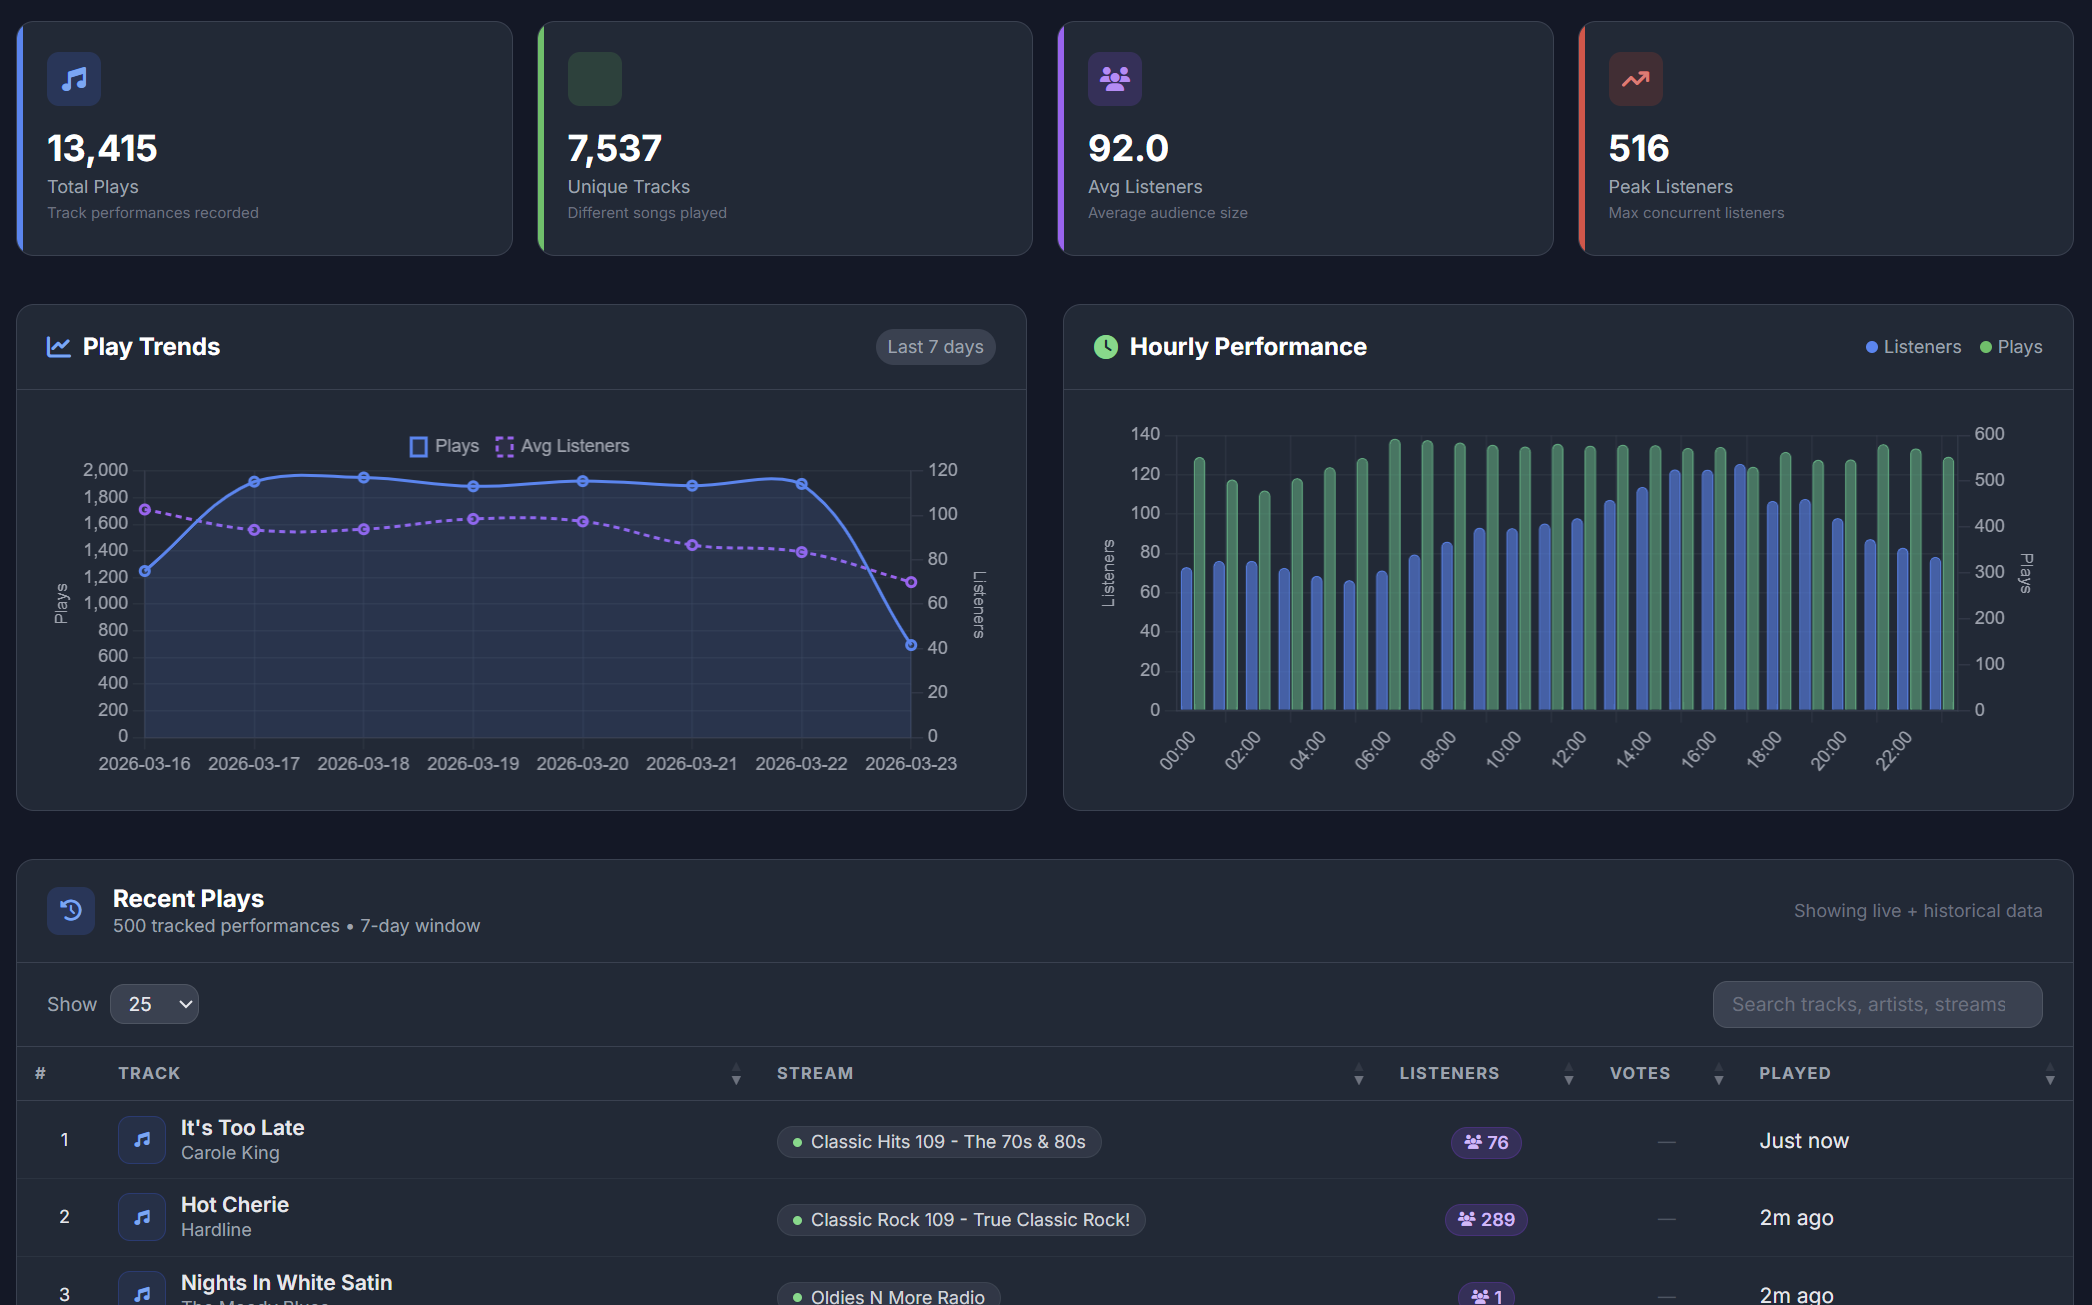Select the Last 7 days period filter
Image resolution: width=2092 pixels, height=1305 pixels.
pos(935,346)
